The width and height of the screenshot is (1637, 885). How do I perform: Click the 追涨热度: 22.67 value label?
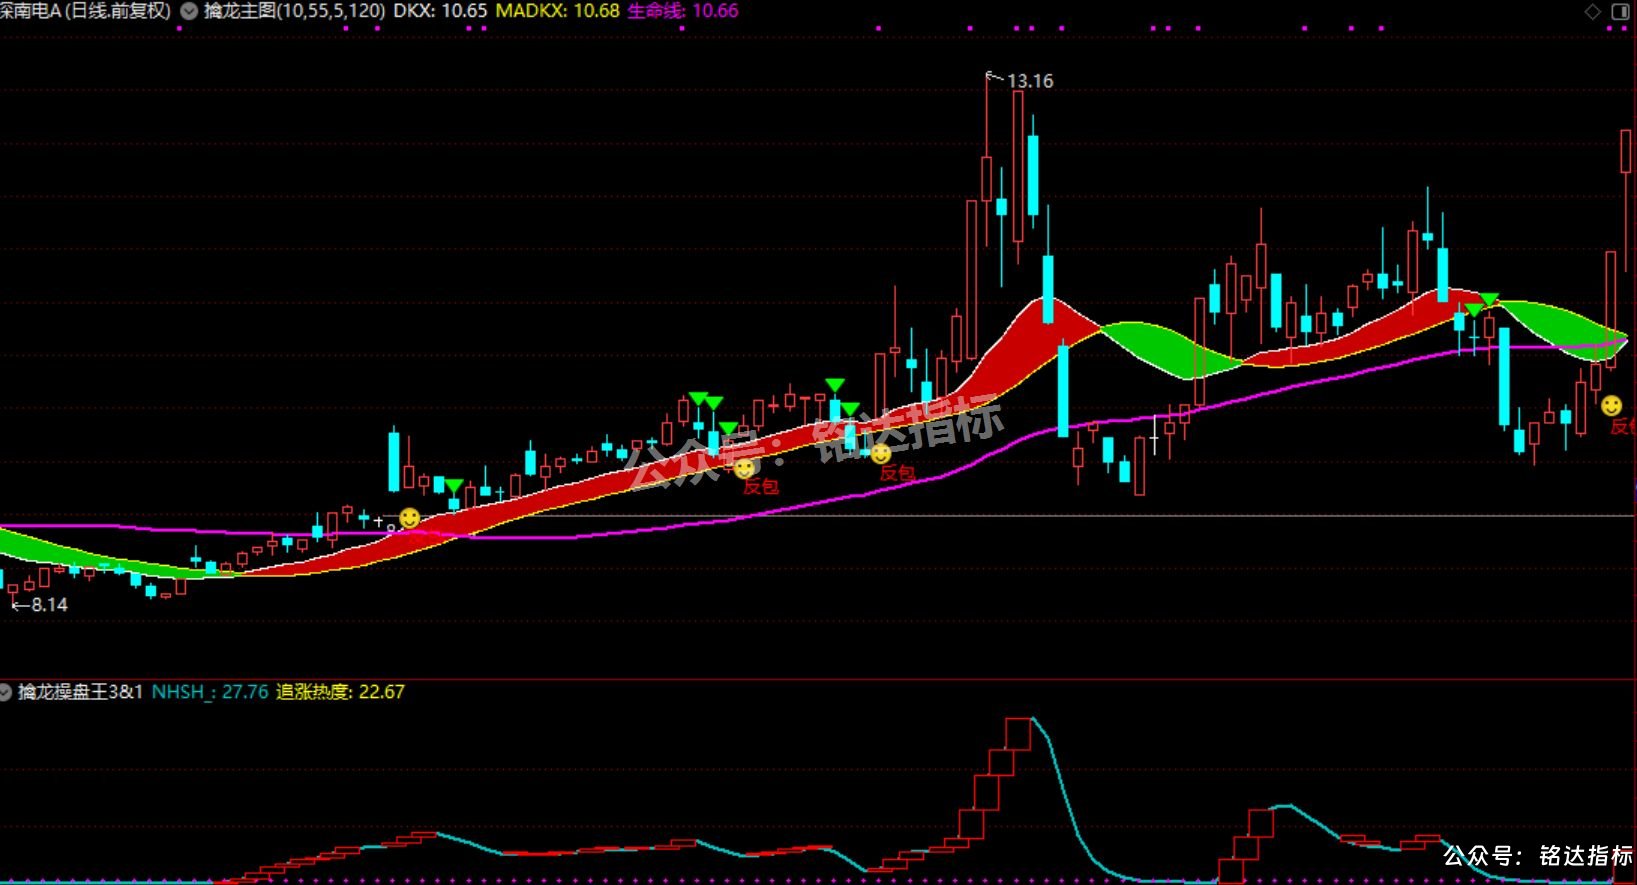tap(340, 692)
